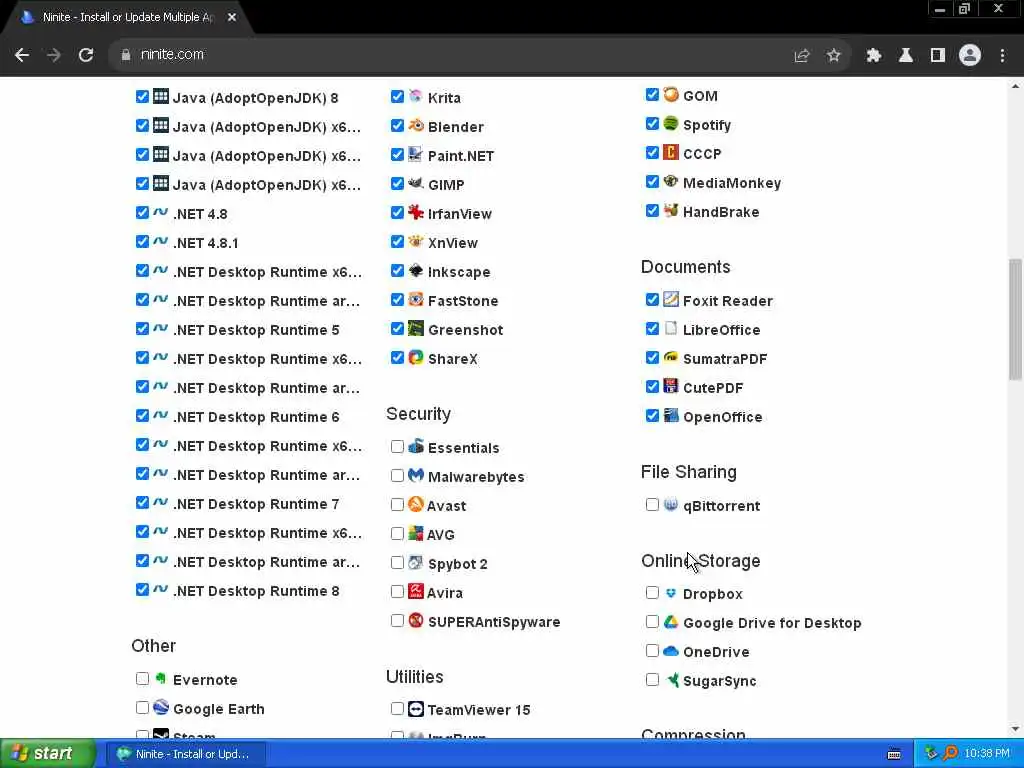The image size is (1024, 768).
Task: Uncheck the MediaMonkey checkbox
Action: (652, 182)
